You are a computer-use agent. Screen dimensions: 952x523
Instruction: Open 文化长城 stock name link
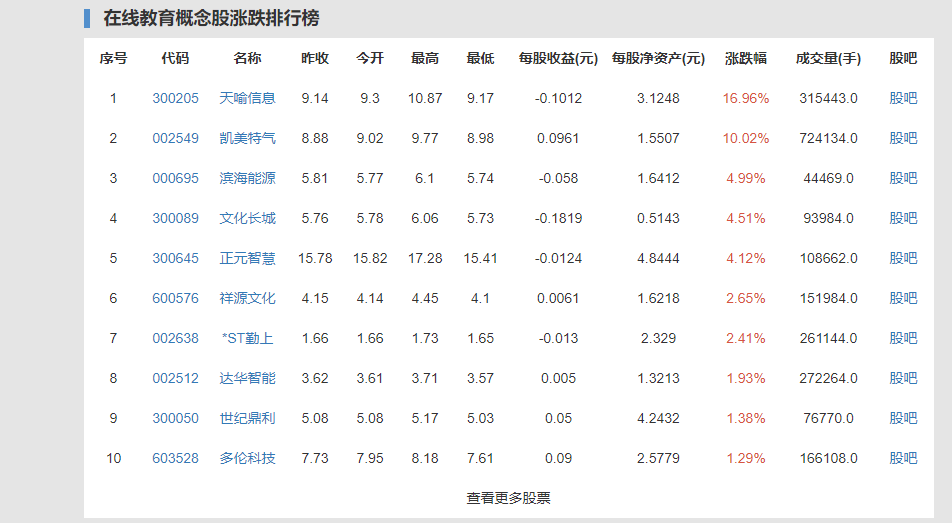247,219
